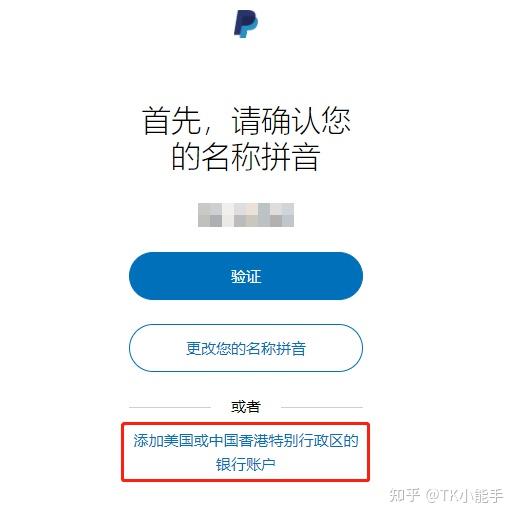Image resolution: width=517 pixels, height=518 pixels.
Task: Click the 或者 divider label
Action: (x=246, y=407)
